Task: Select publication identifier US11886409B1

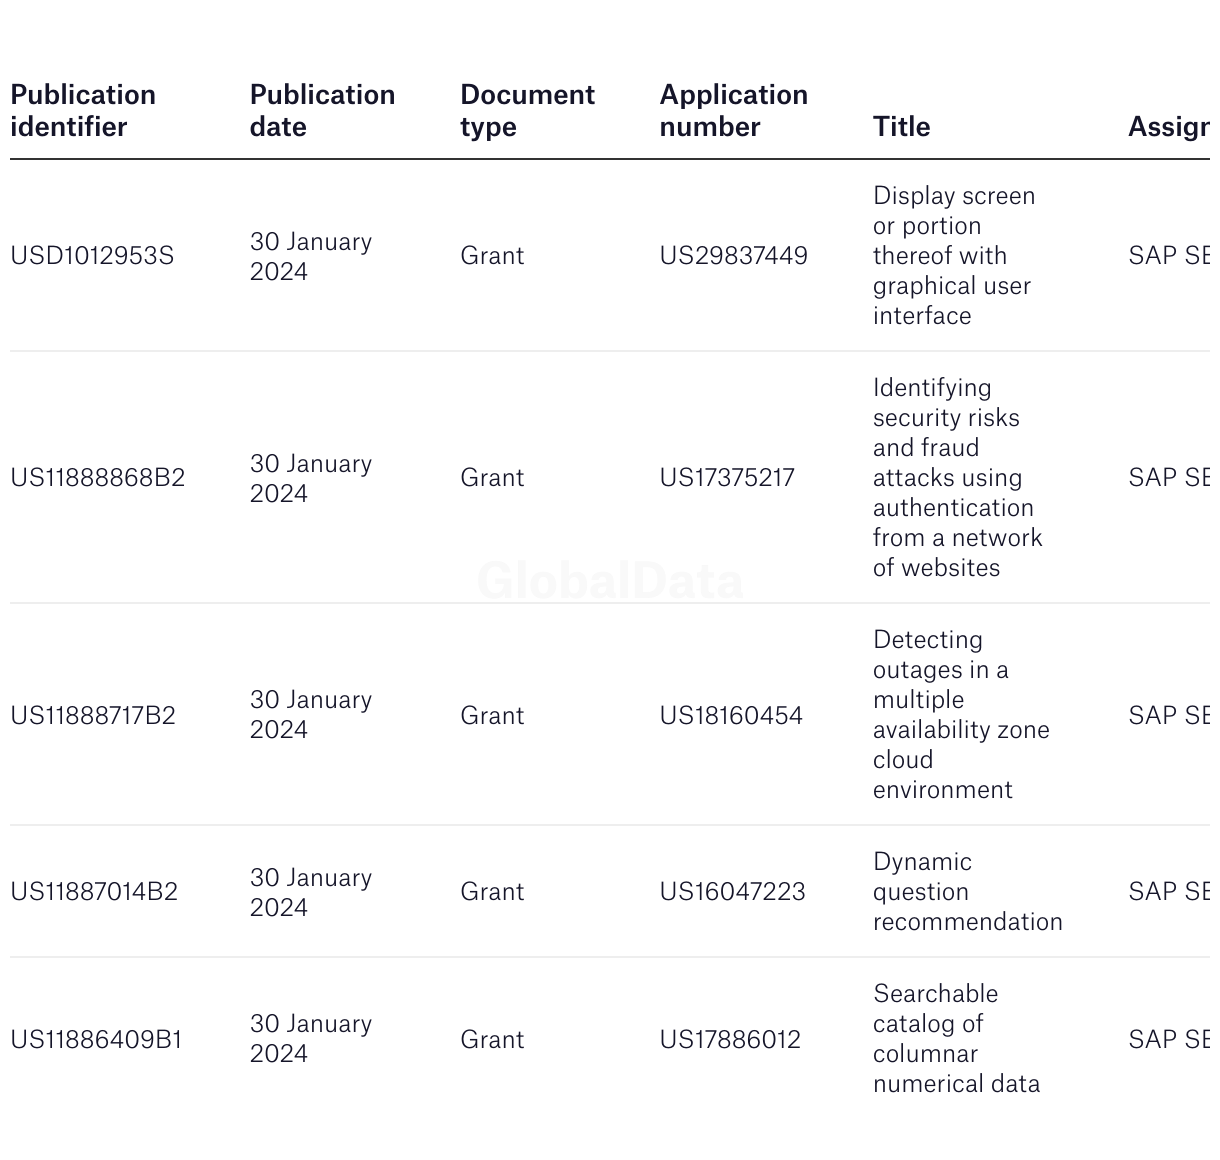Action: (96, 1040)
